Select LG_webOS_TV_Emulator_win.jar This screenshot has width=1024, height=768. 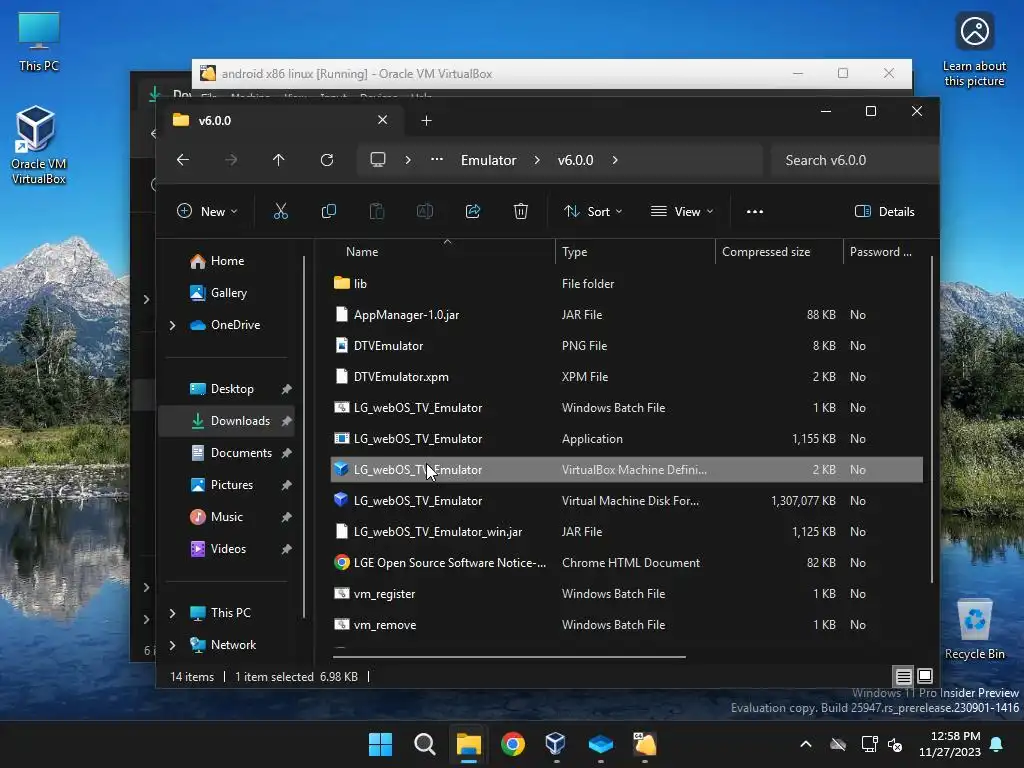tap(627, 532)
